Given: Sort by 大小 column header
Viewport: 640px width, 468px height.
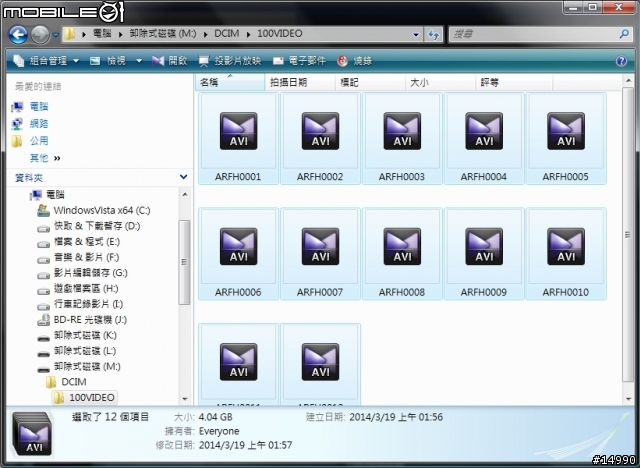Looking at the screenshot, I should pos(440,82).
